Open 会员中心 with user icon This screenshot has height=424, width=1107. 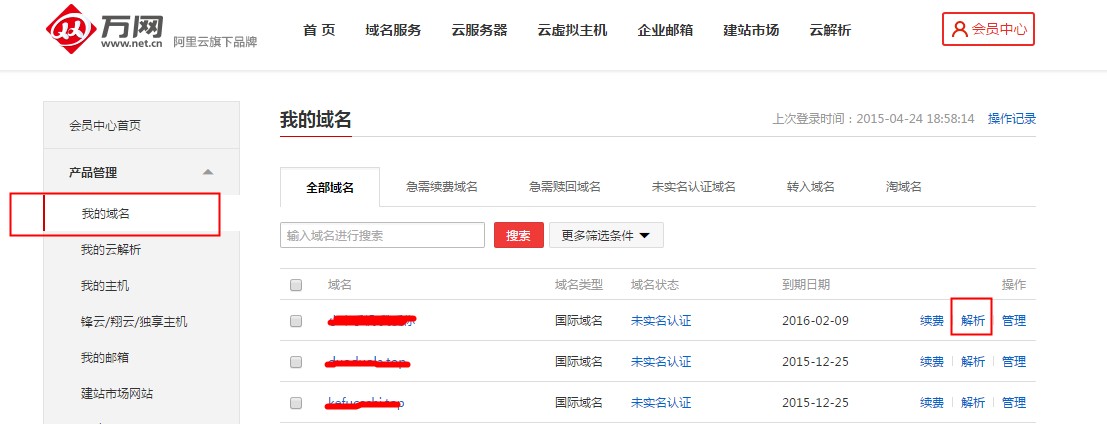coord(988,29)
